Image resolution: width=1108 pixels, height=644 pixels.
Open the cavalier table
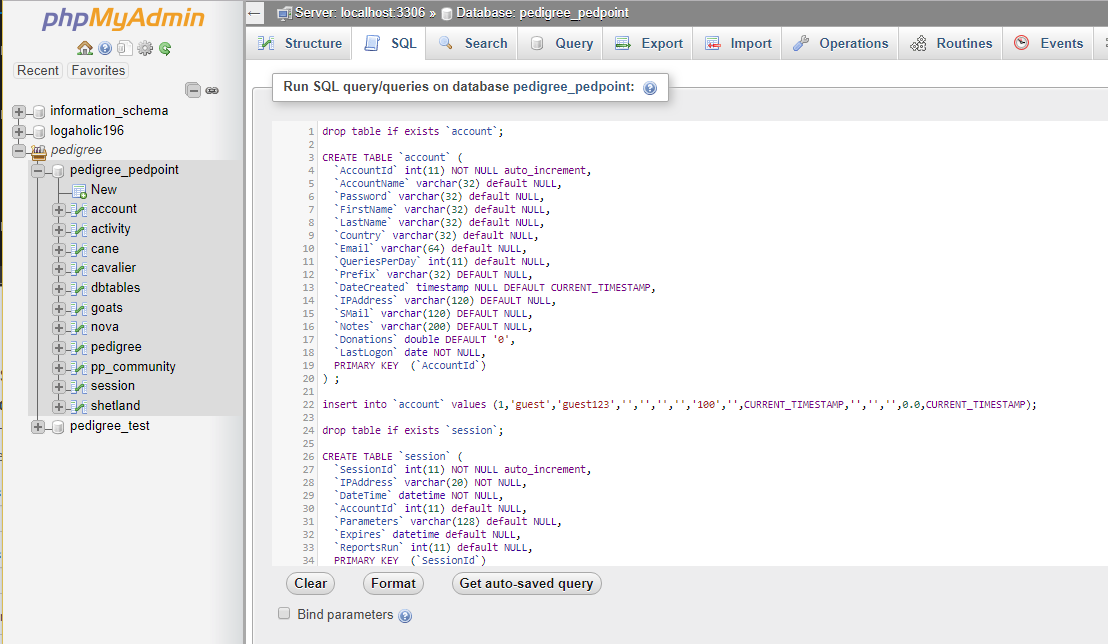tap(113, 268)
